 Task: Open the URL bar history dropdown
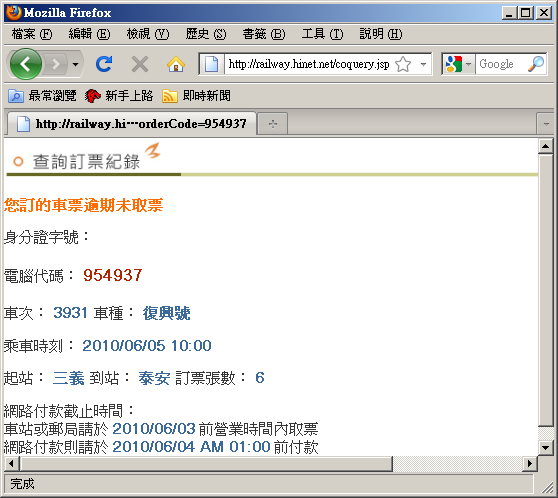coord(423,64)
